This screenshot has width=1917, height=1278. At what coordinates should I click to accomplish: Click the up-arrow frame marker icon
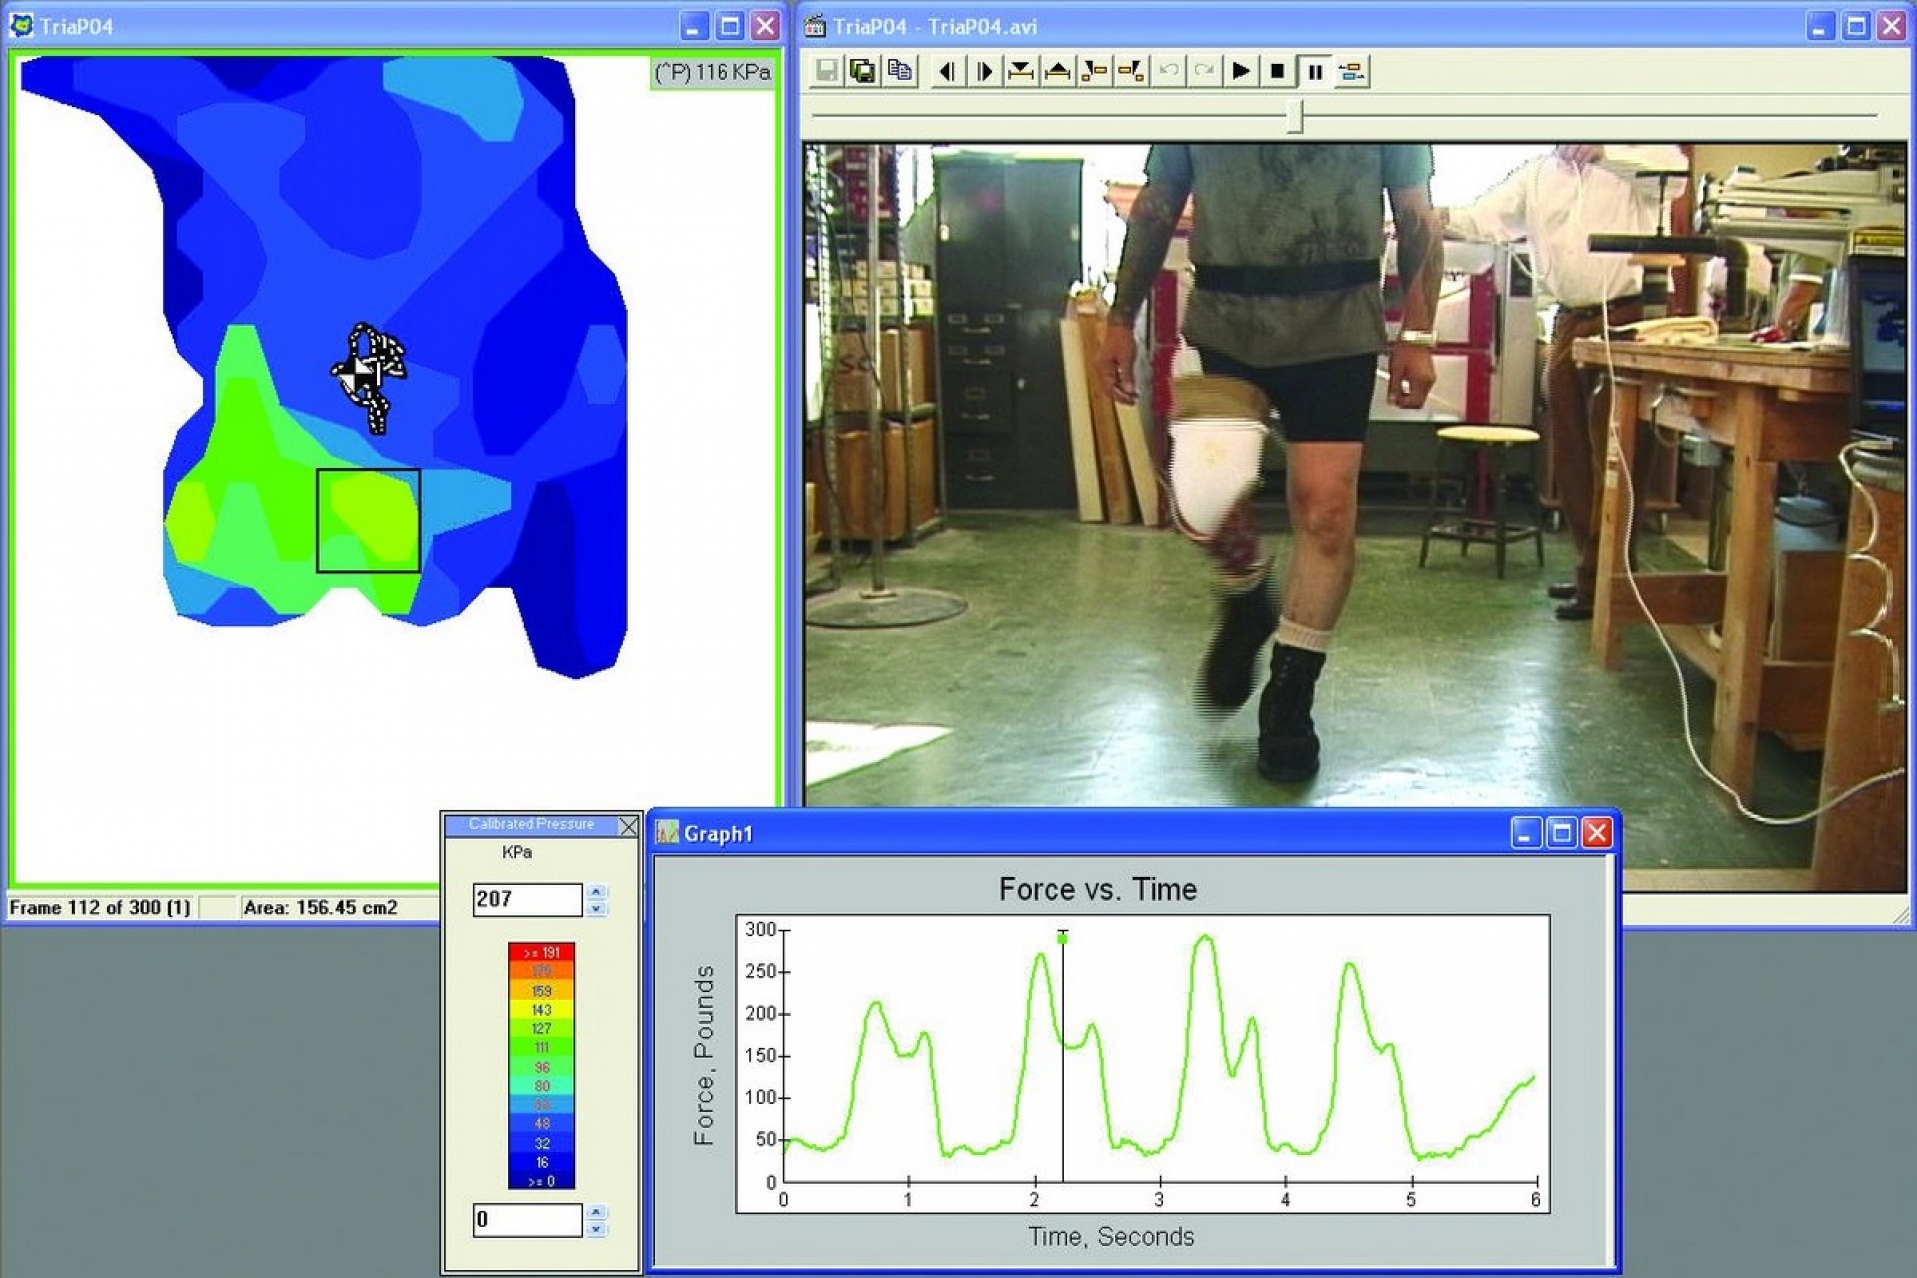(1057, 71)
